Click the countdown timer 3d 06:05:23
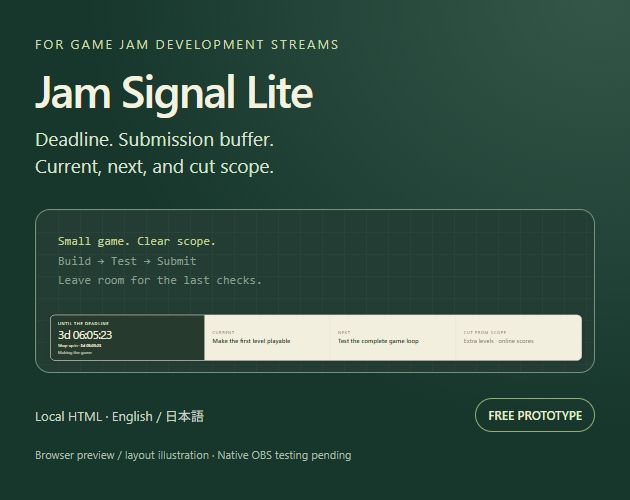Screen dimensions: 630x500 click(85, 335)
